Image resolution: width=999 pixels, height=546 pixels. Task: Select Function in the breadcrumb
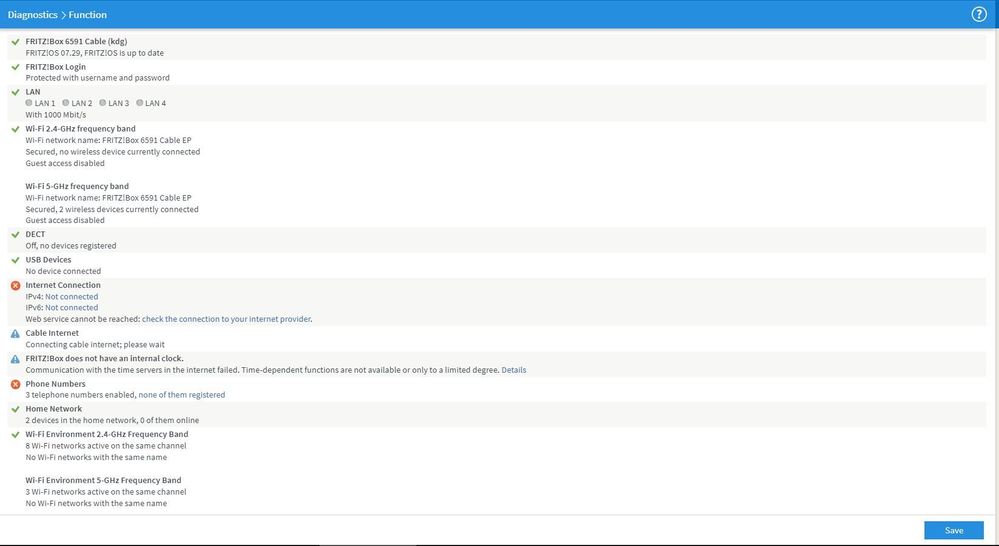click(x=88, y=15)
